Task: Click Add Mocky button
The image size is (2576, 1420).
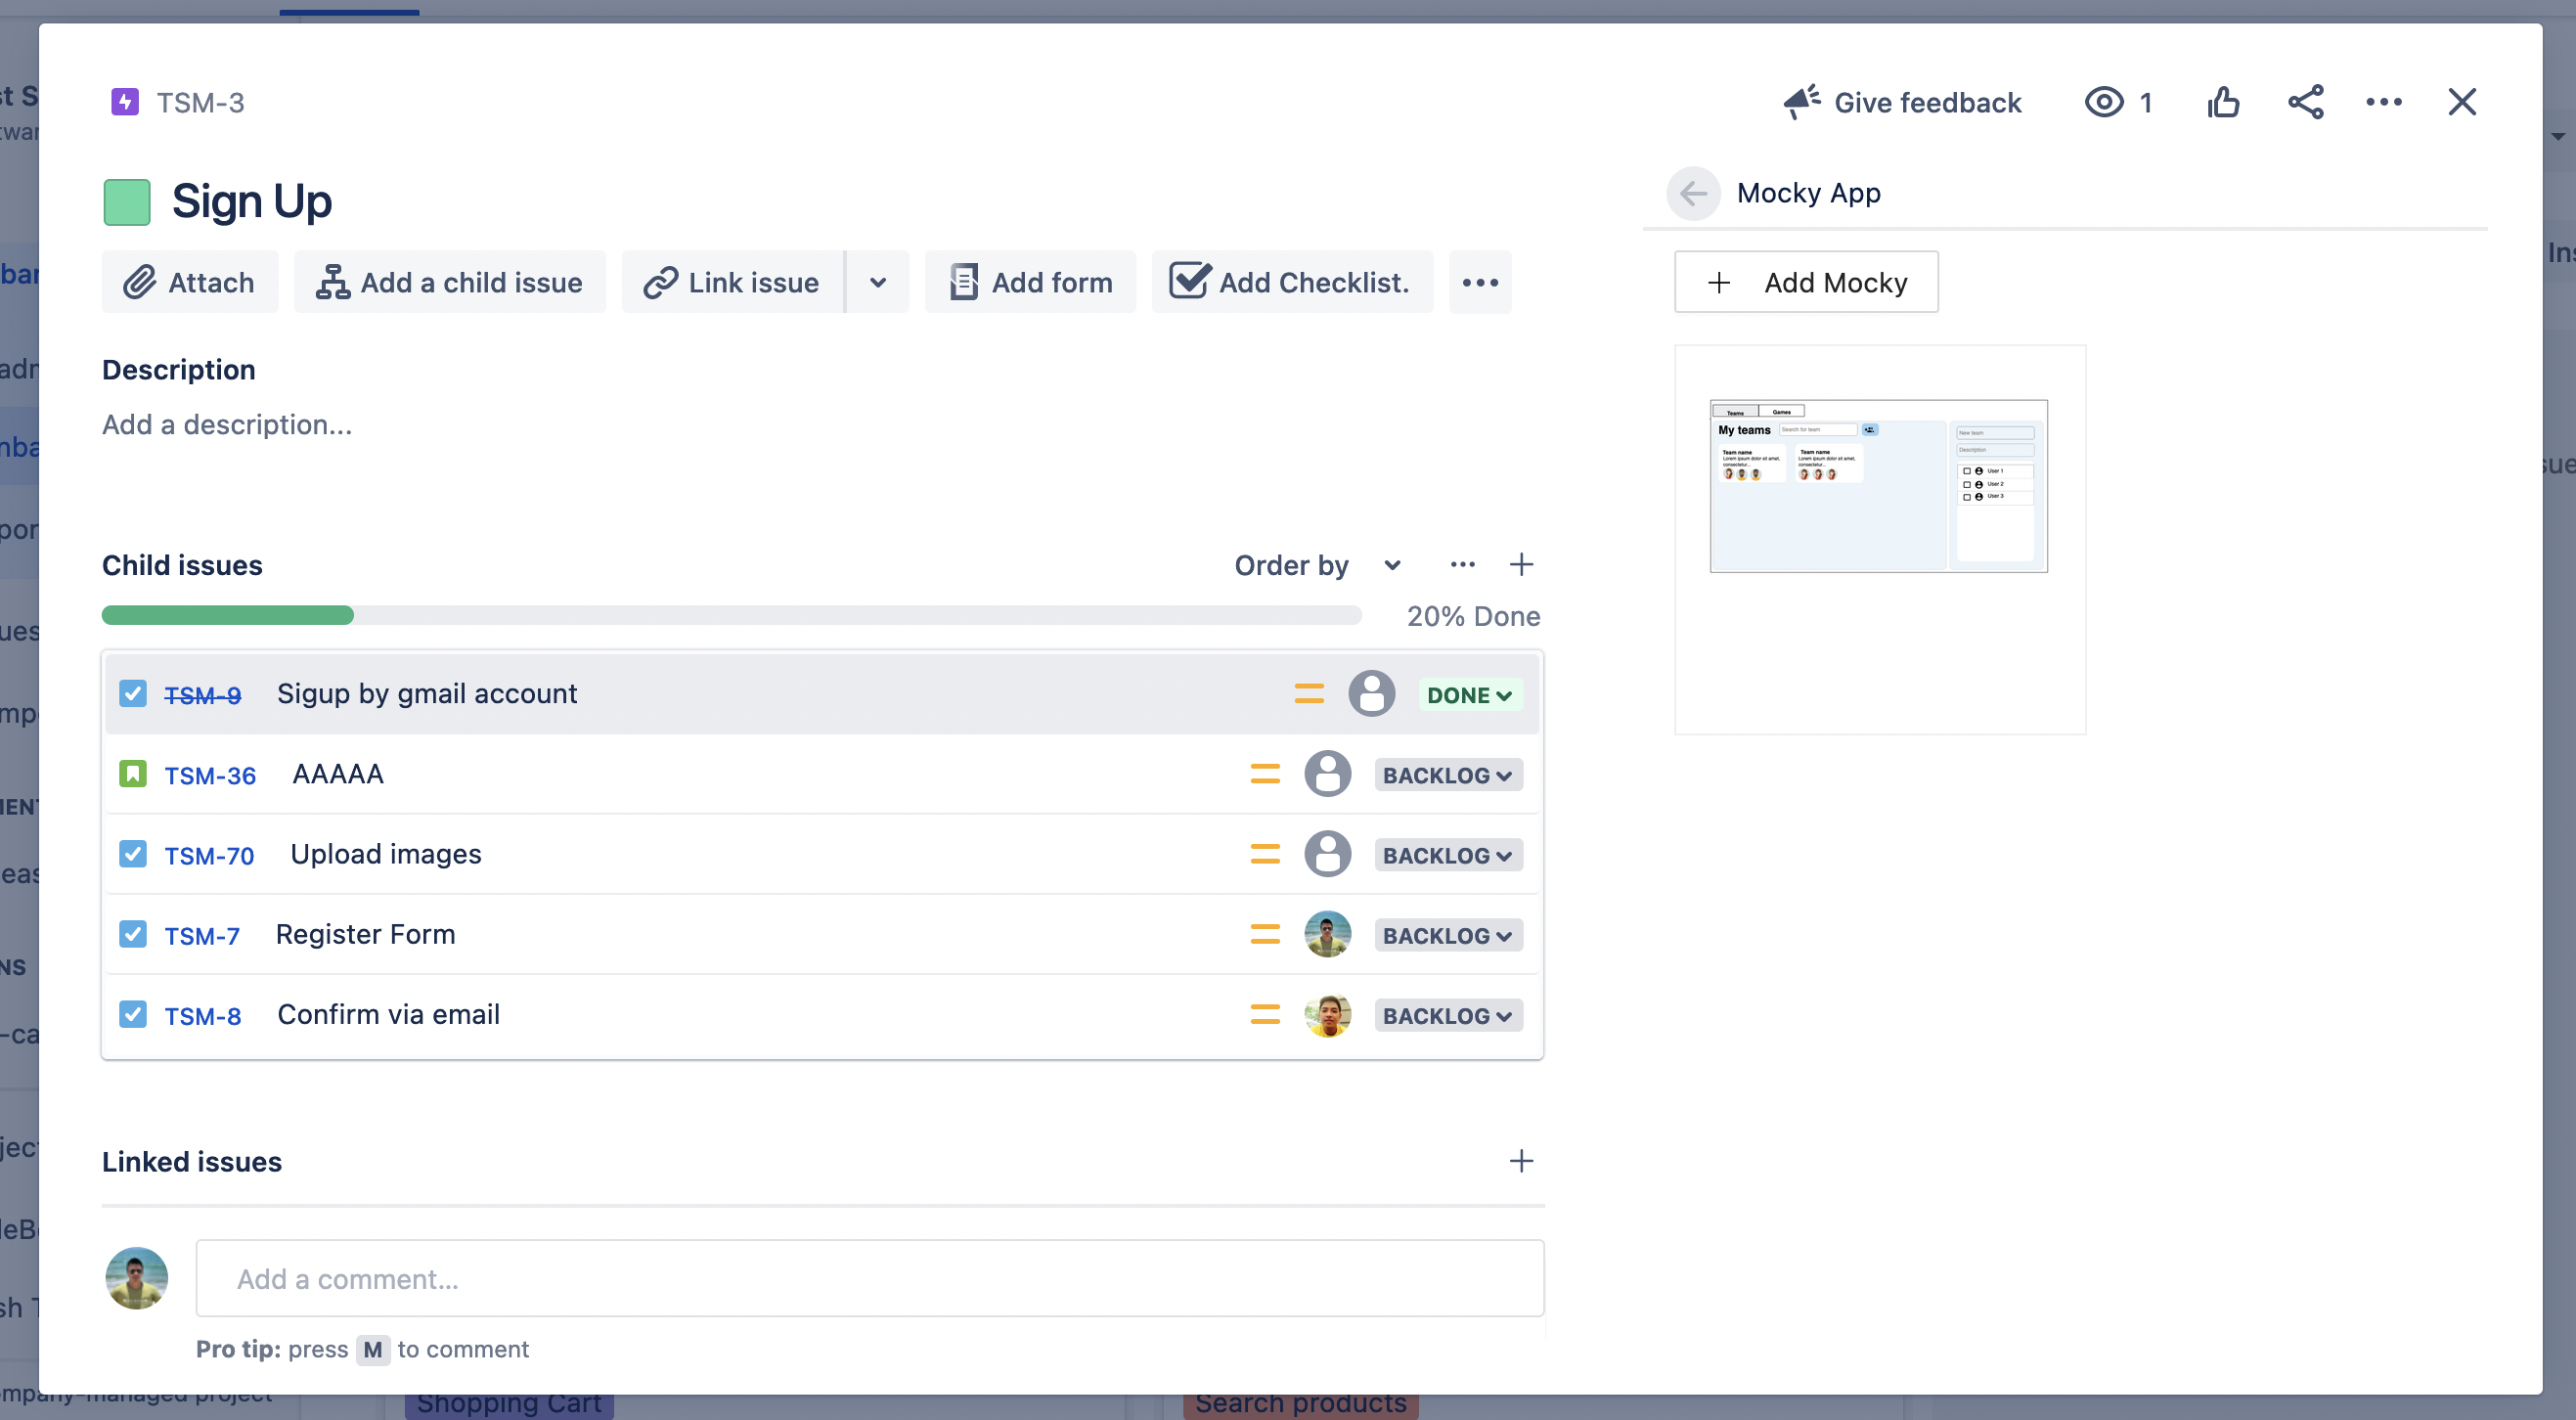Action: click(x=1806, y=283)
